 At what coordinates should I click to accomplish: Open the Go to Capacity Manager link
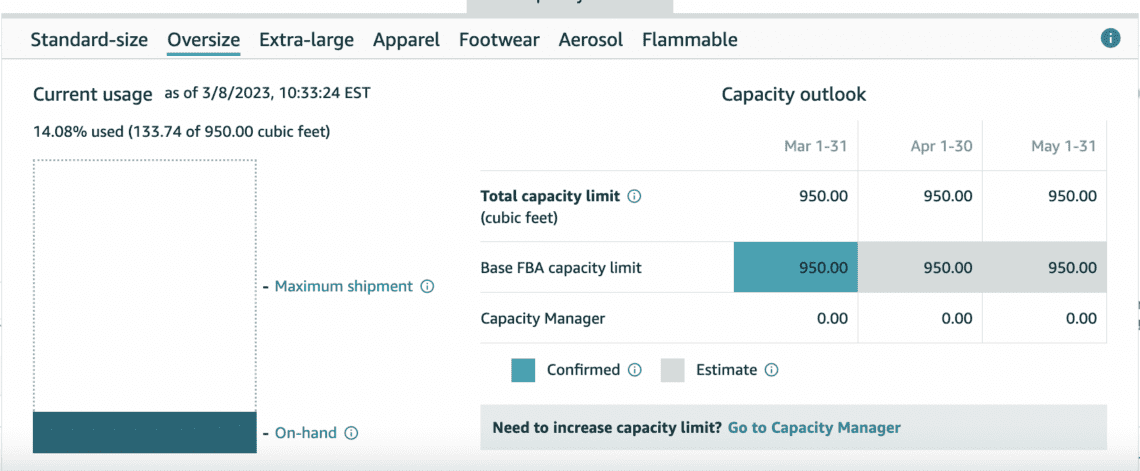point(814,428)
